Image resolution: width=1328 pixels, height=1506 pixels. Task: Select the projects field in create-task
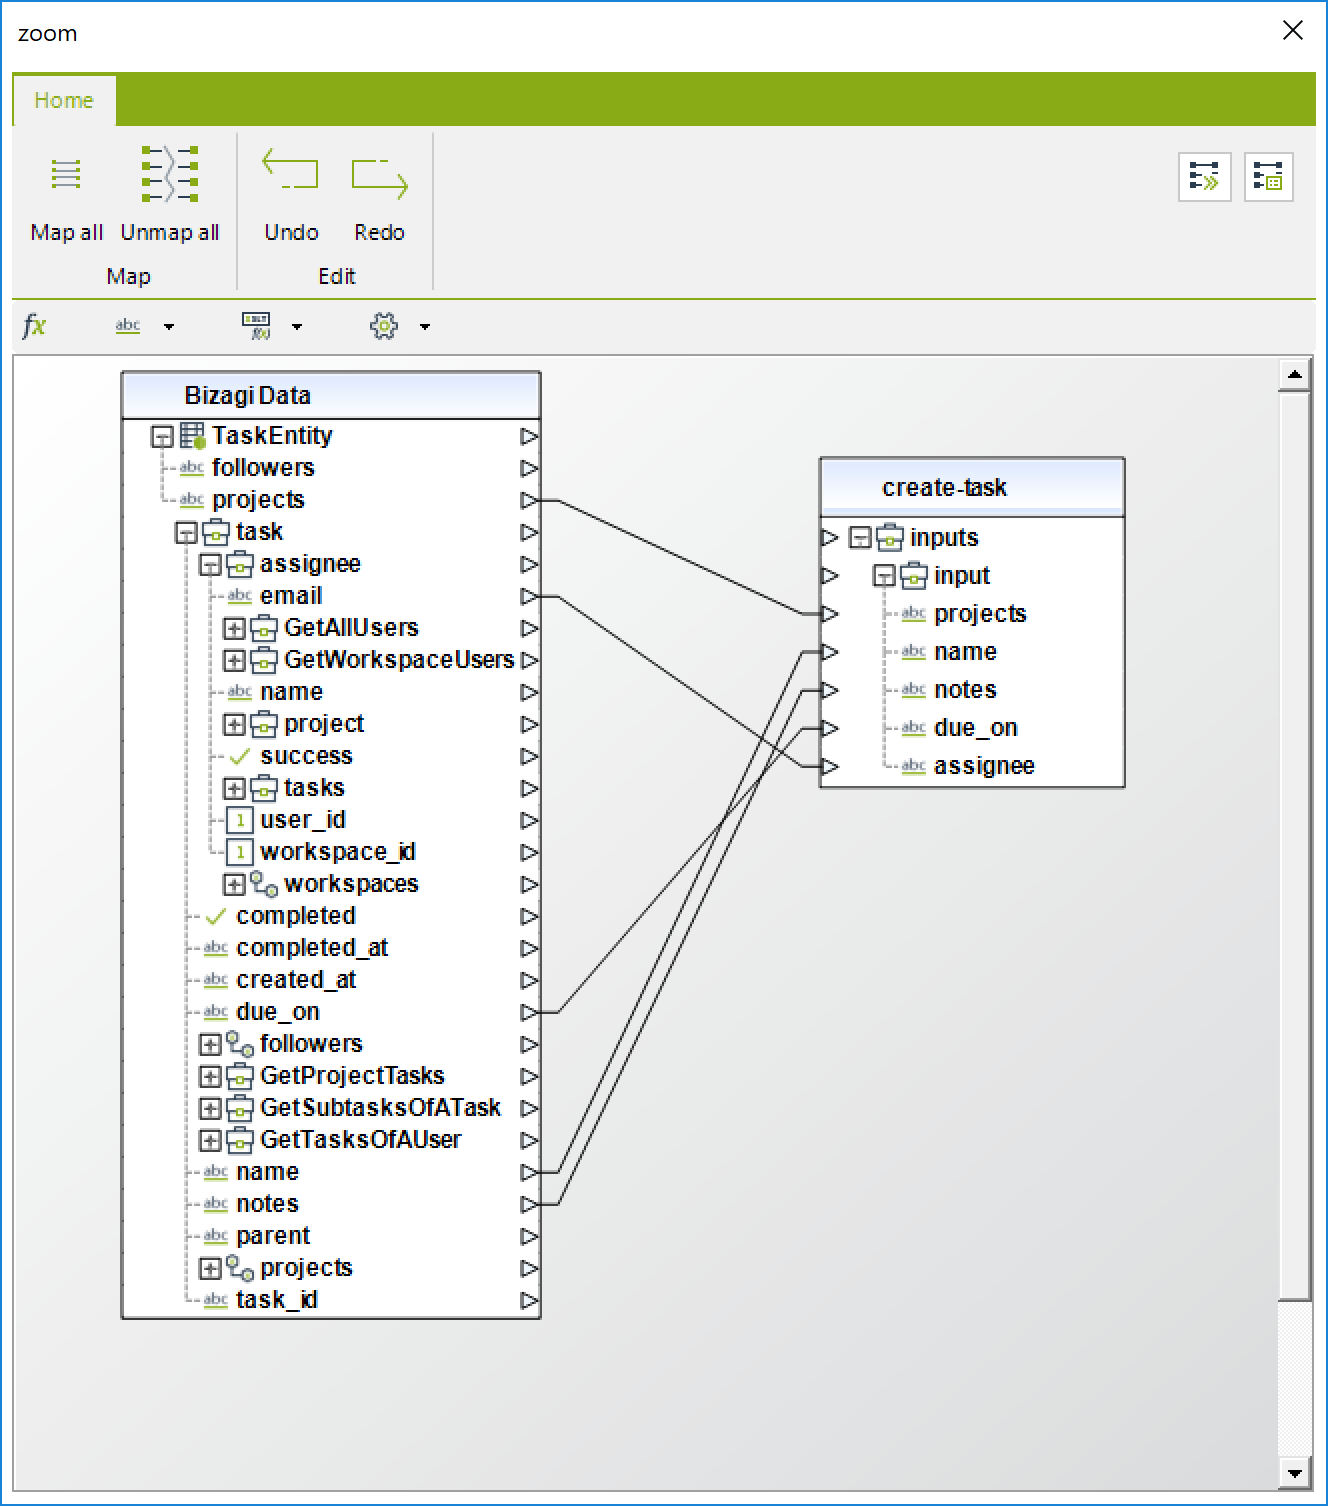pyautogui.click(x=980, y=614)
